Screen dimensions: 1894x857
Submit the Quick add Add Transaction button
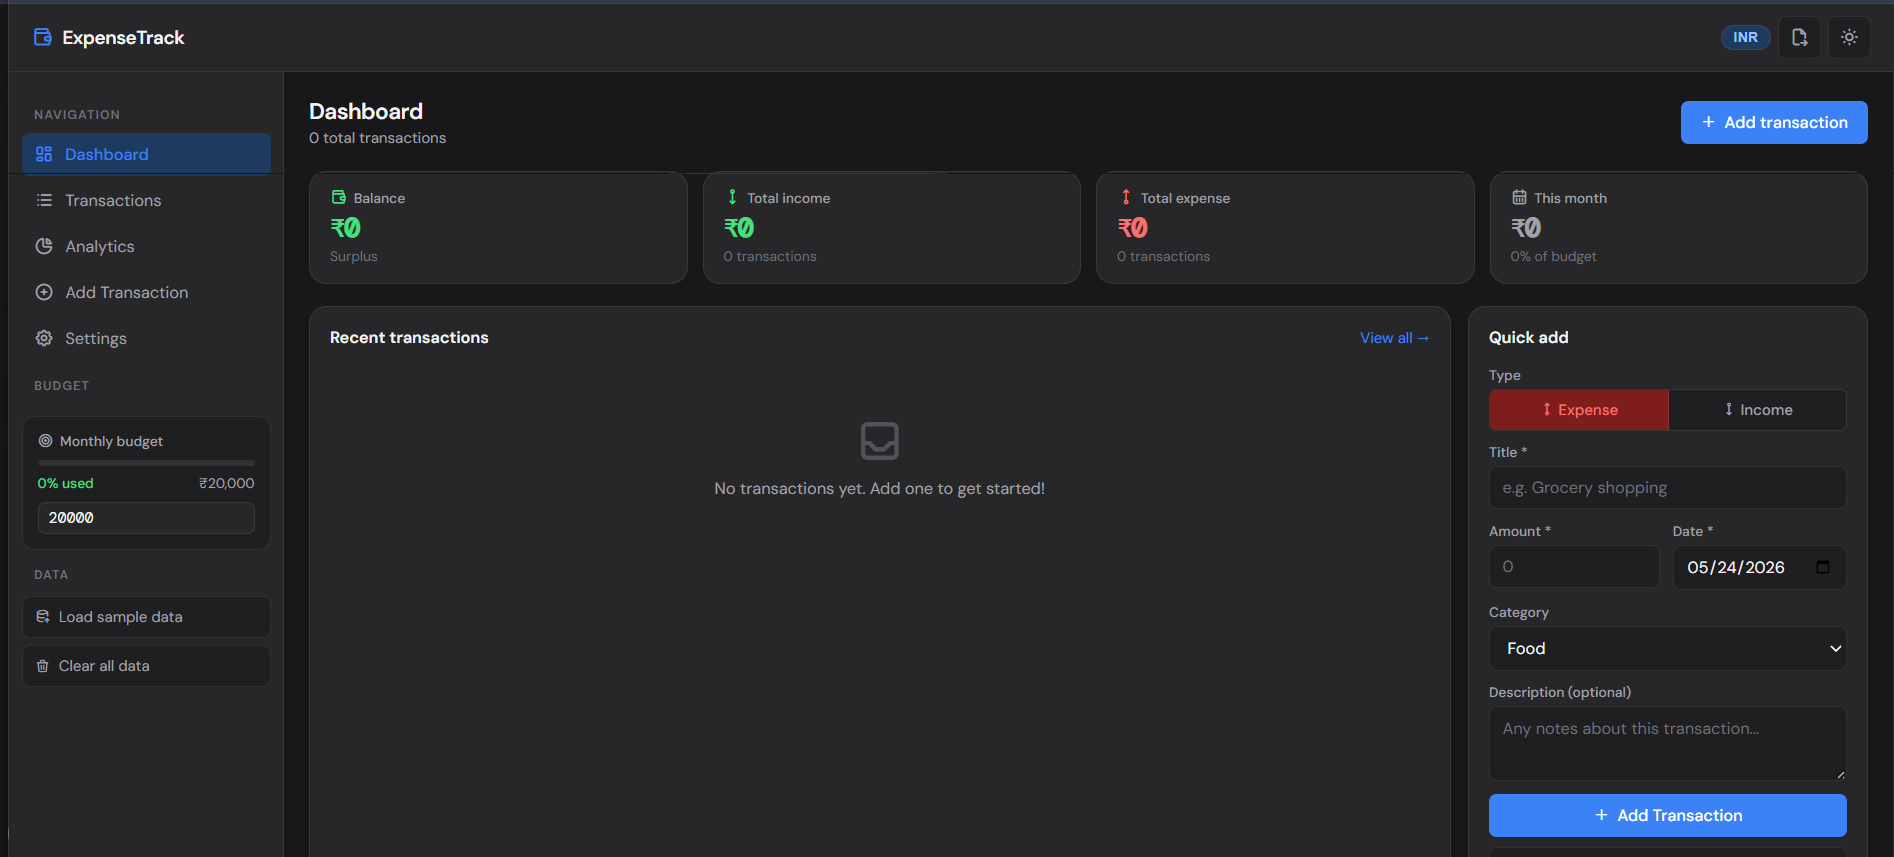[x=1667, y=816]
